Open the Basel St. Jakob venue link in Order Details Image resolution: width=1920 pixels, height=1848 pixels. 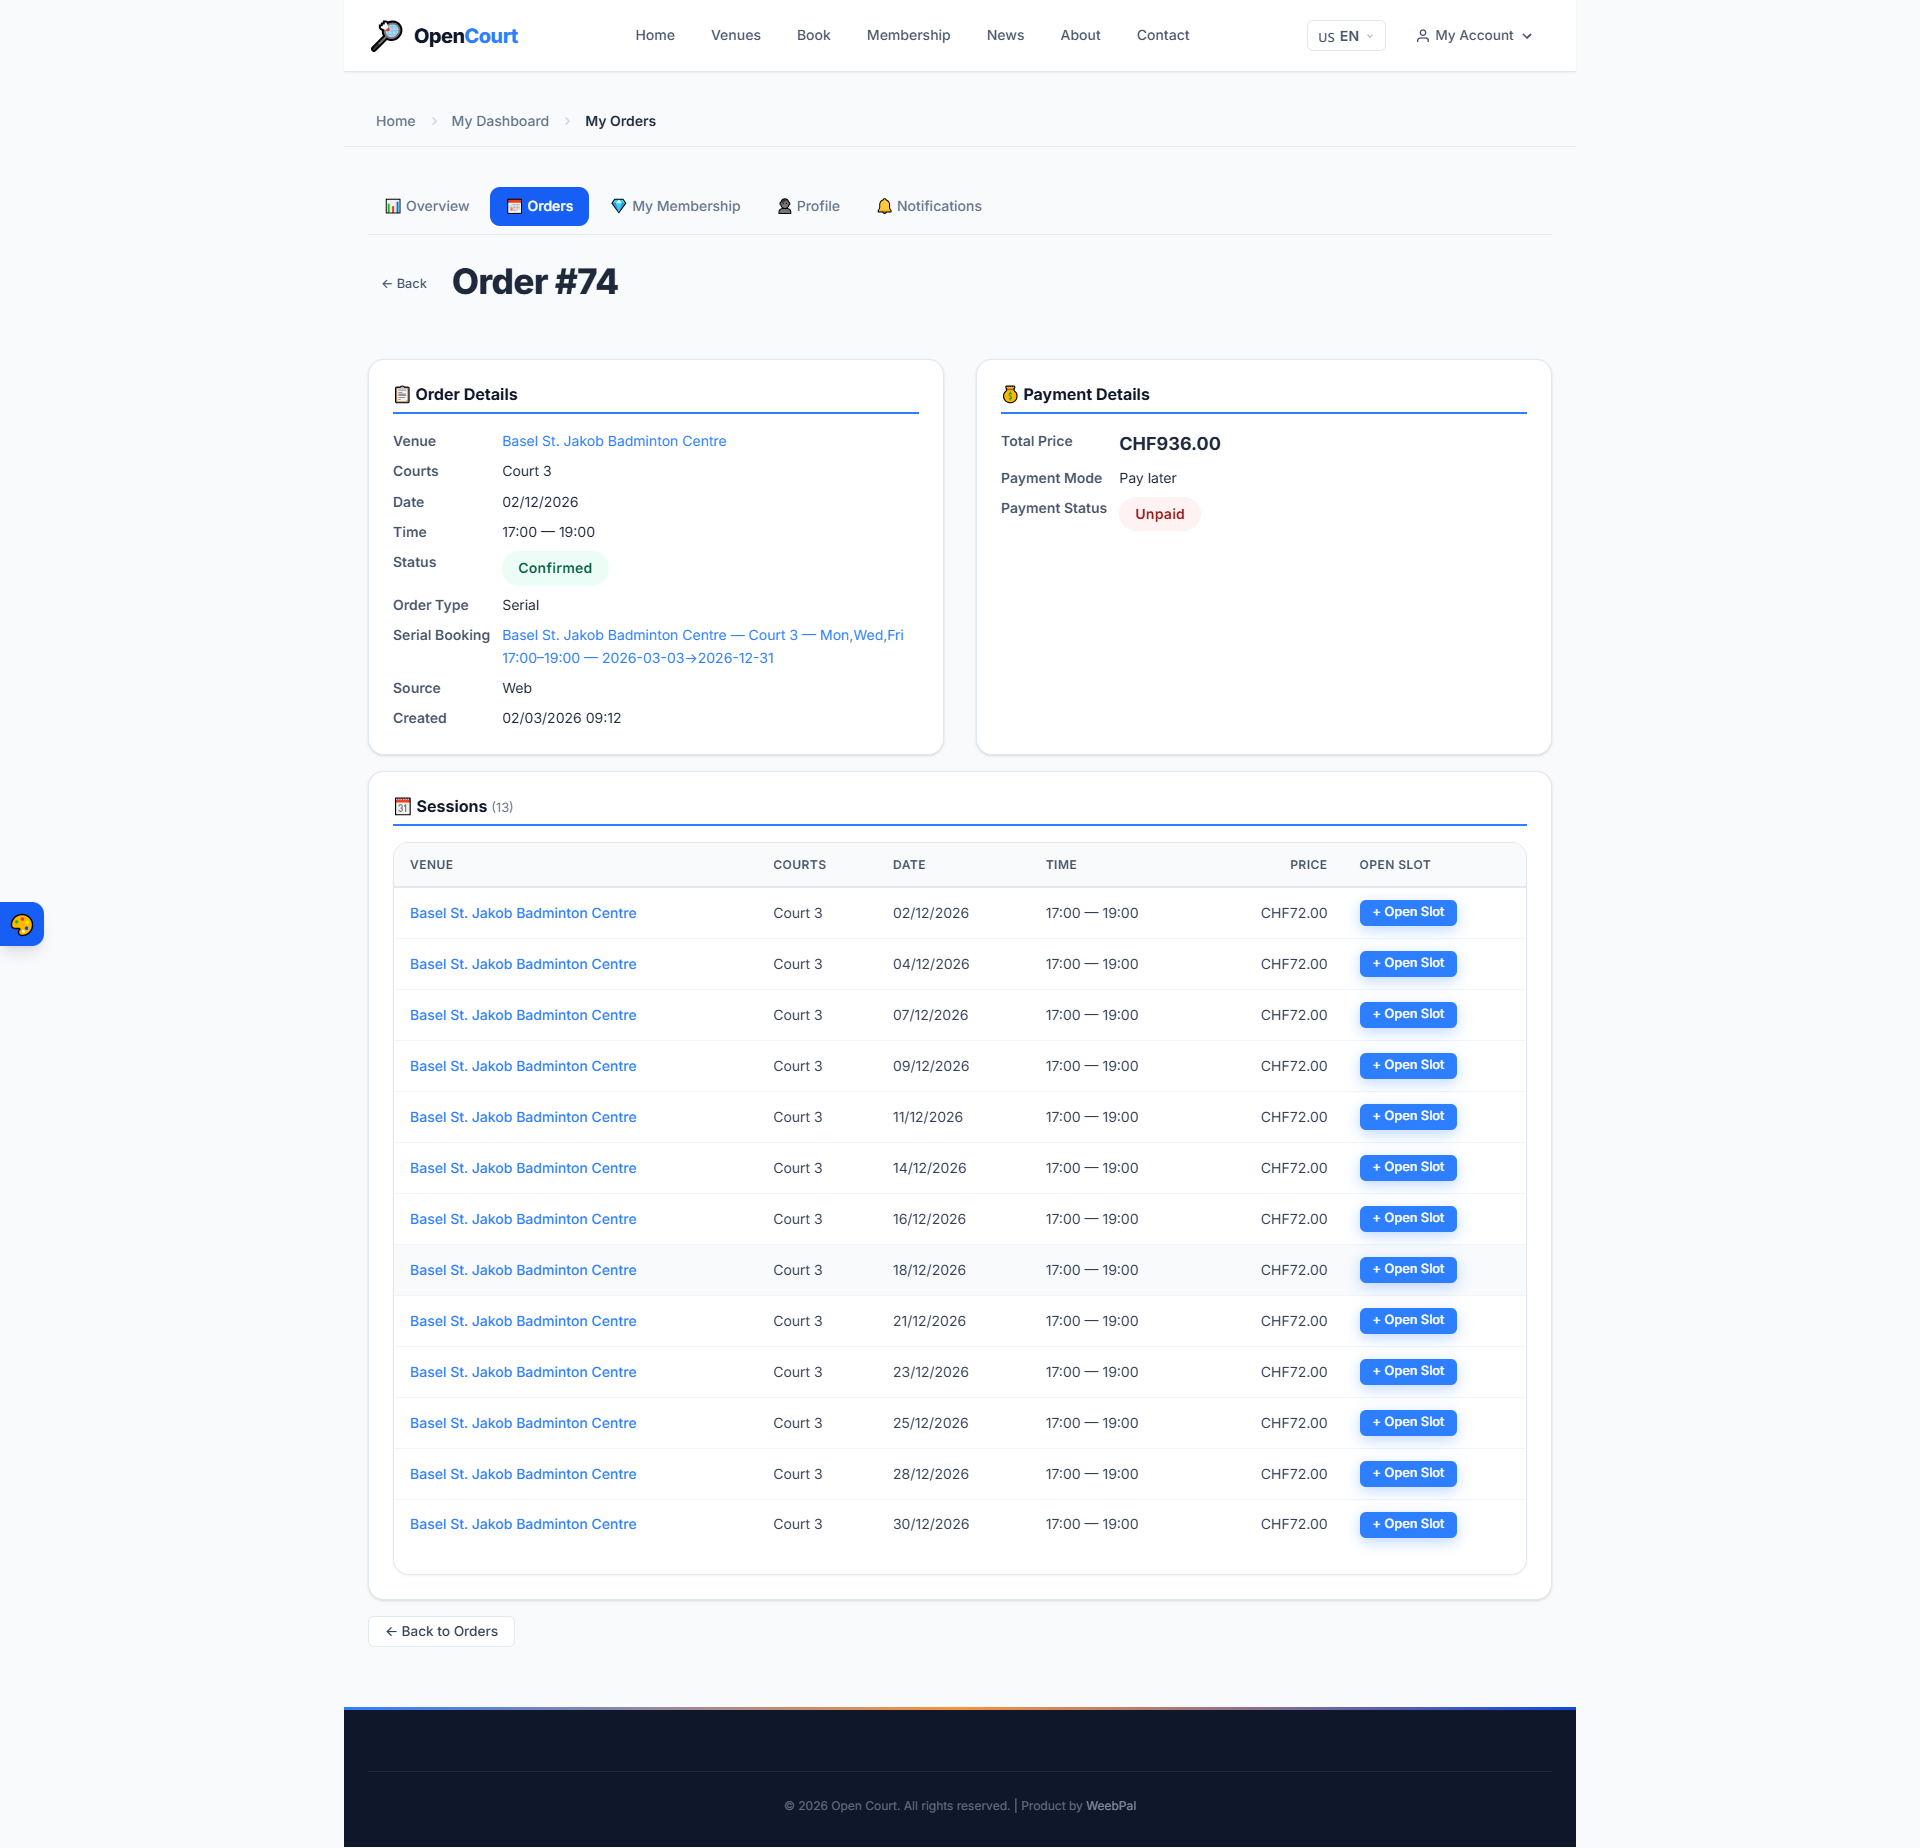click(x=613, y=441)
